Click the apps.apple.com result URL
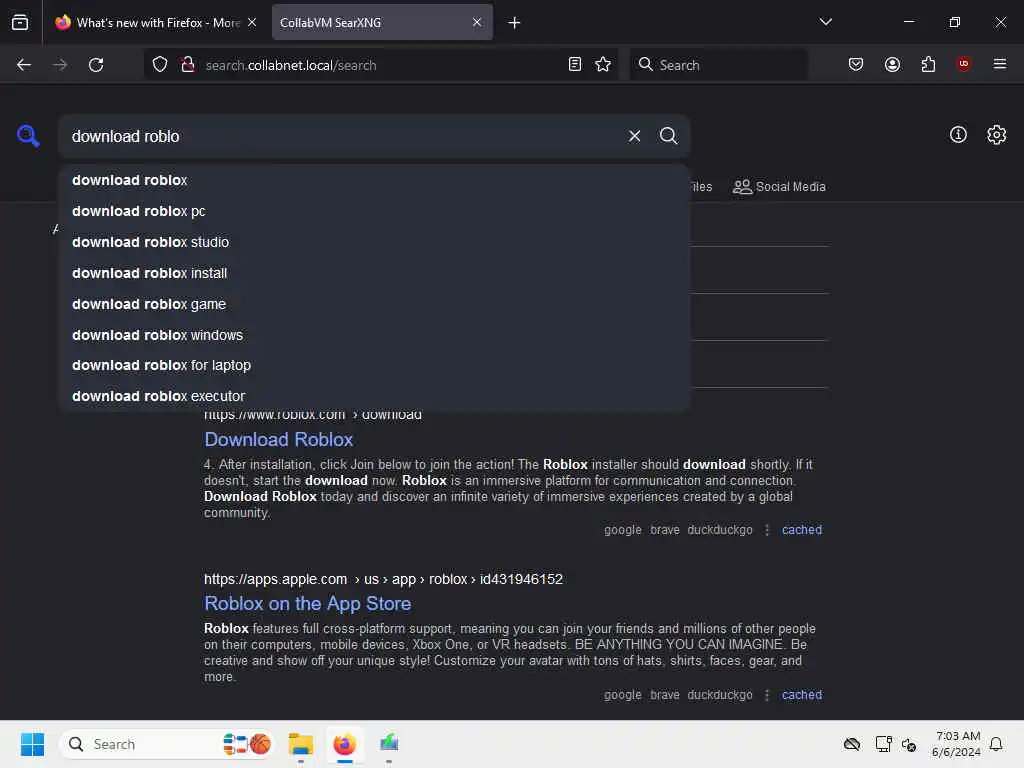This screenshot has width=1024, height=768. [383, 579]
